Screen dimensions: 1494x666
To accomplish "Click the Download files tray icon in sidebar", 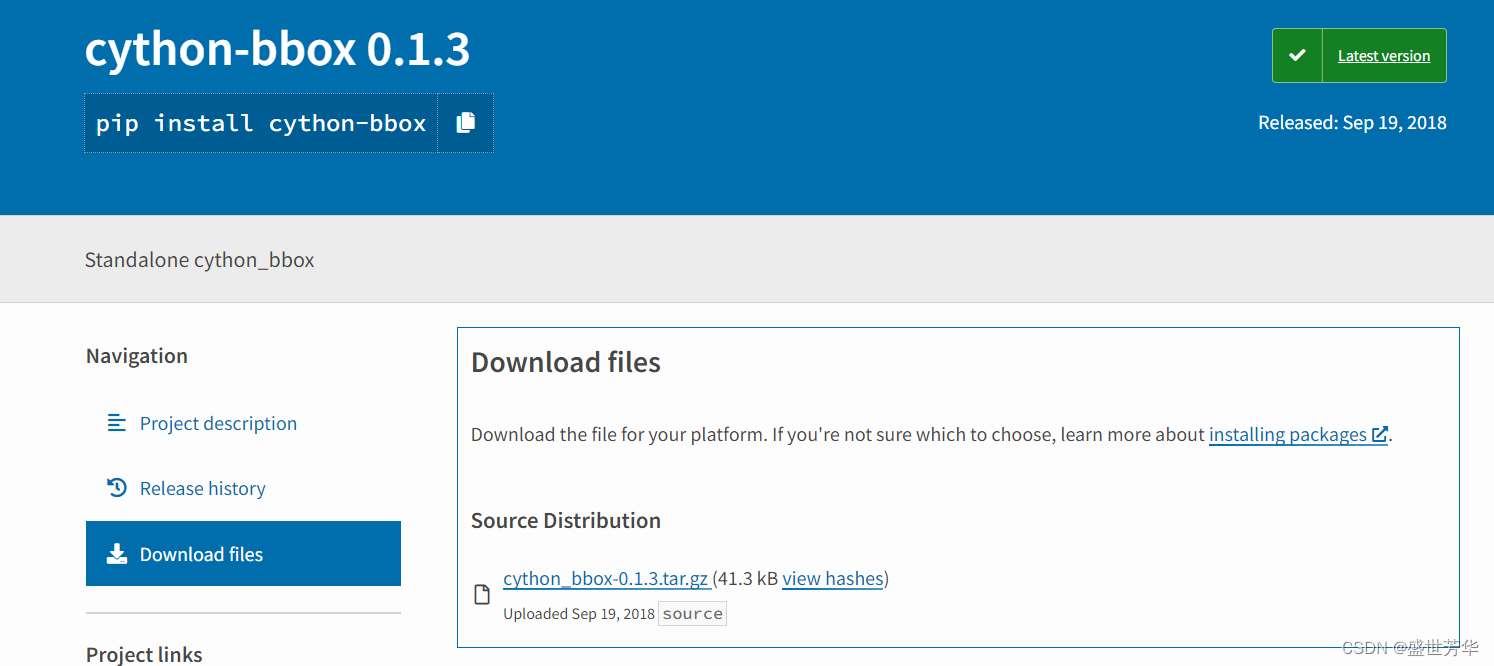I will 117,554.
